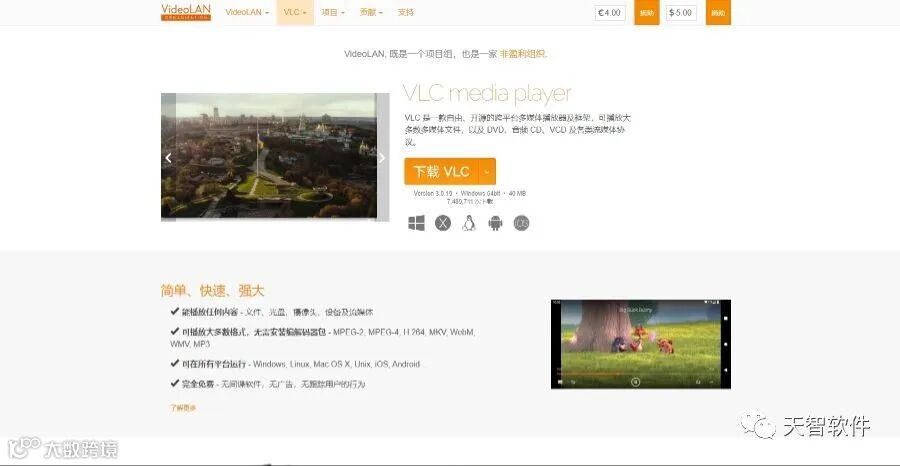
Task: Focus the $5.00 donation amount field
Action: click(x=681, y=13)
